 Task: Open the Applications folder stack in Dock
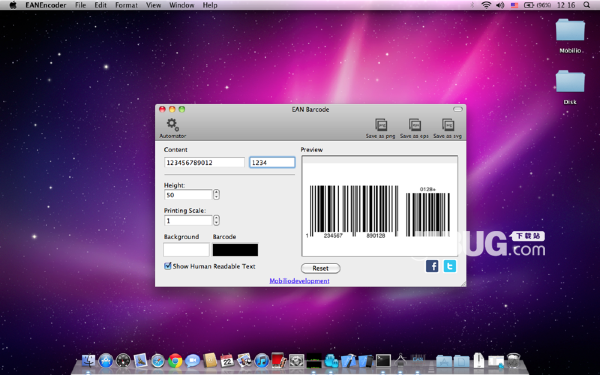(444, 361)
